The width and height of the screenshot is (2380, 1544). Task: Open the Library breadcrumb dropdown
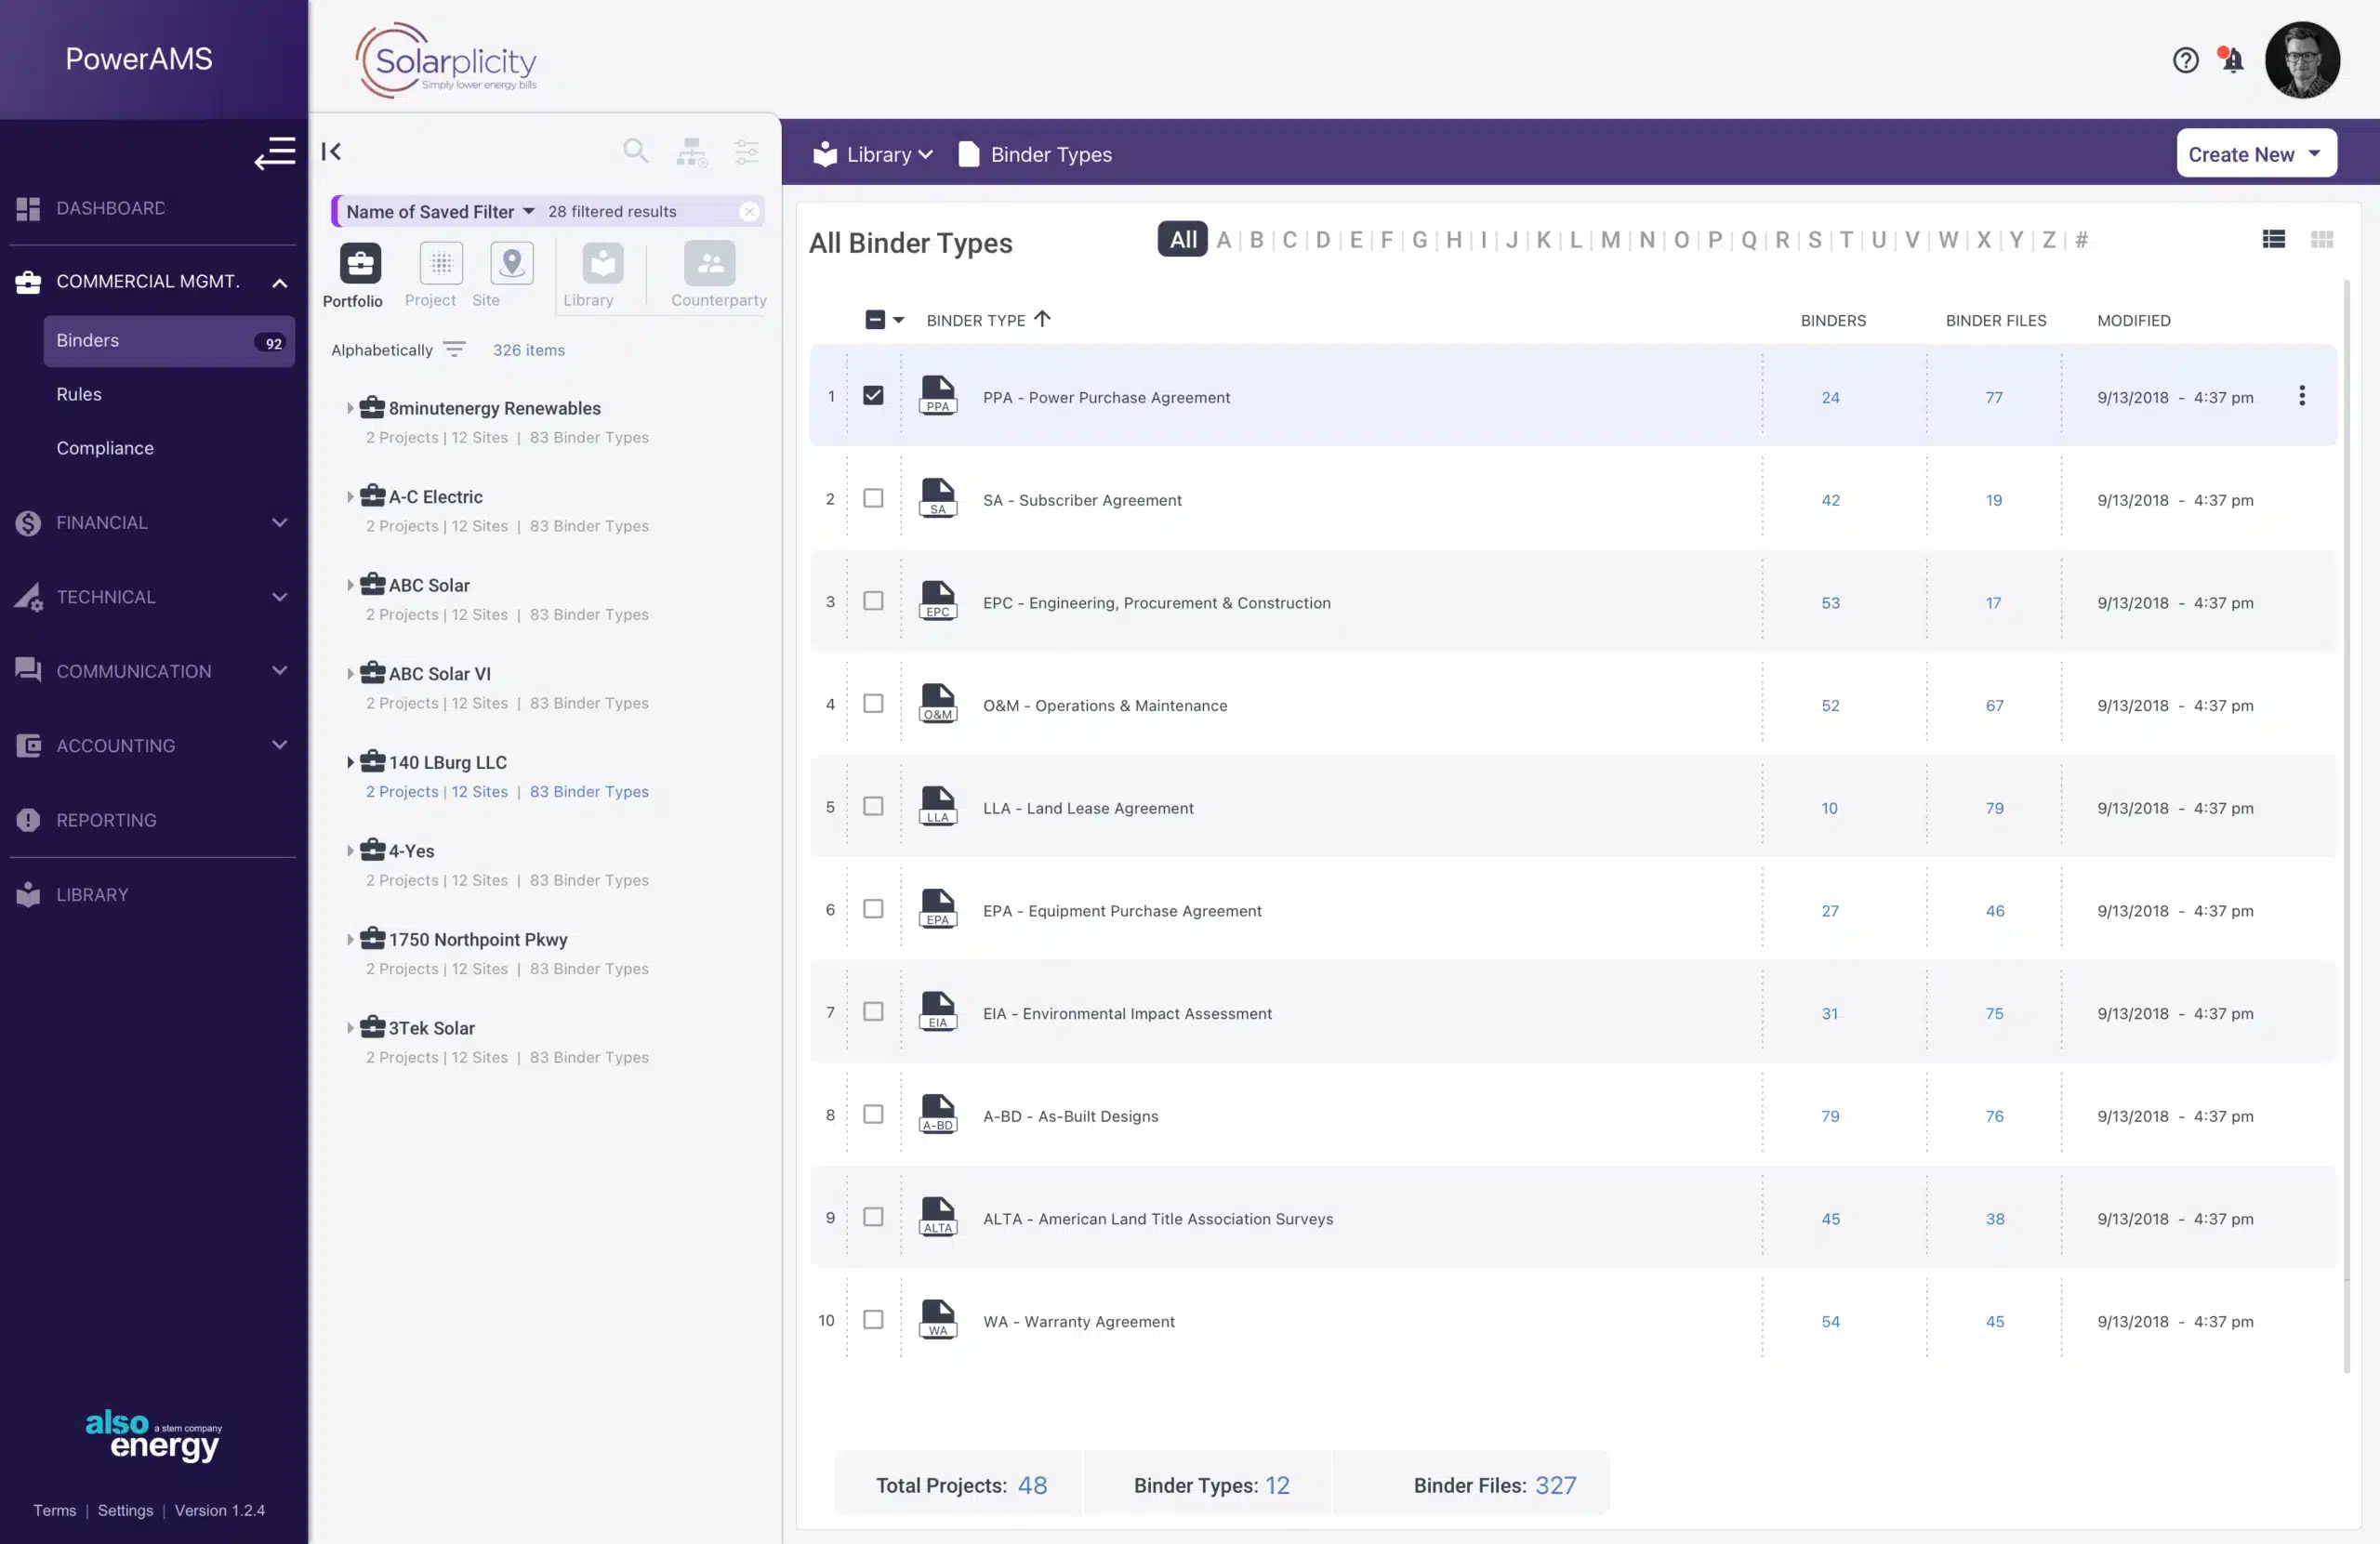[x=873, y=154]
